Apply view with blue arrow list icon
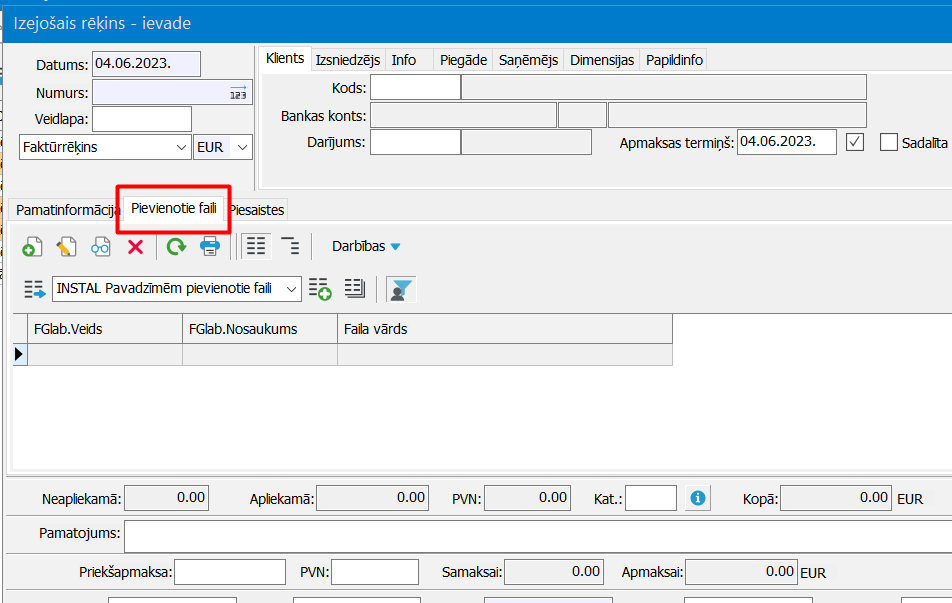The image size is (952, 603). [x=35, y=289]
